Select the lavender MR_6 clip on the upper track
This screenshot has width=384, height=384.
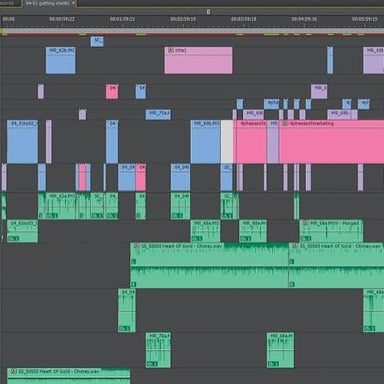[319, 92]
